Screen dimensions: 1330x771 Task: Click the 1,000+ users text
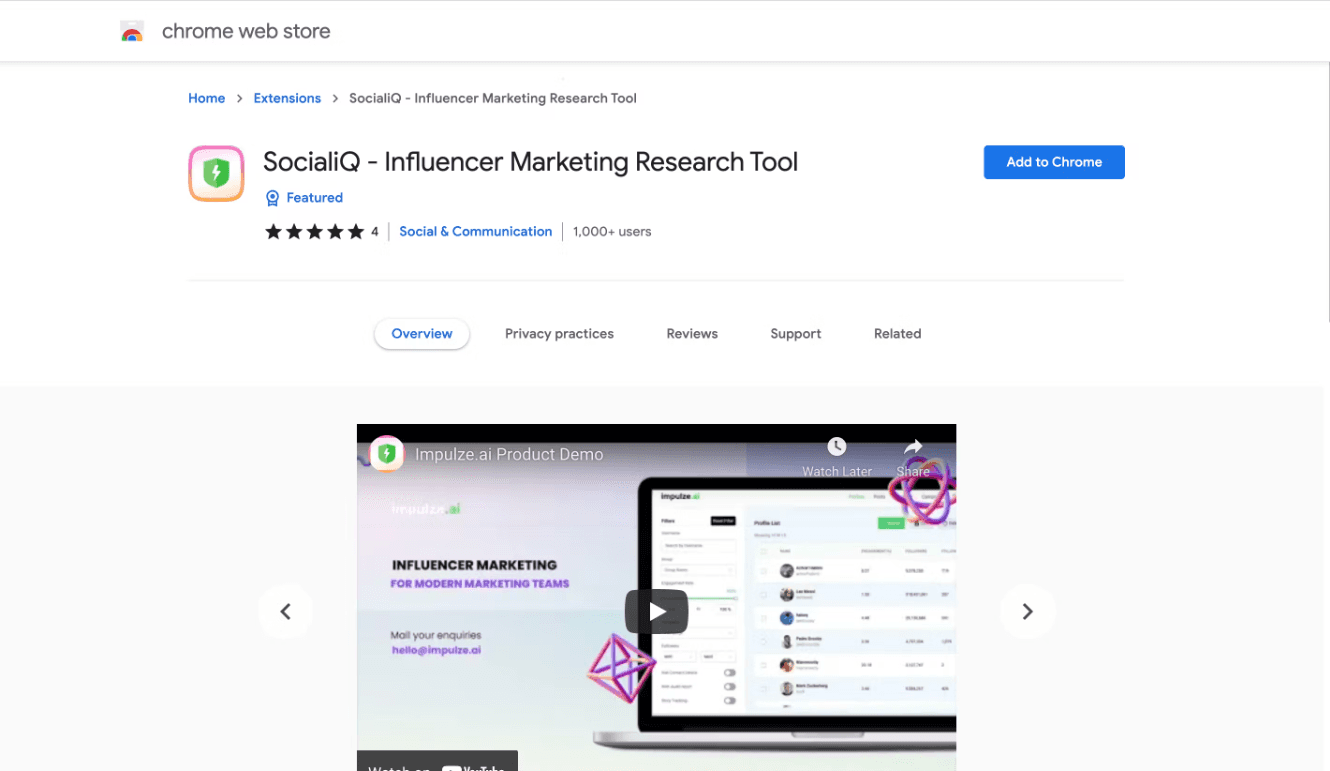612,231
